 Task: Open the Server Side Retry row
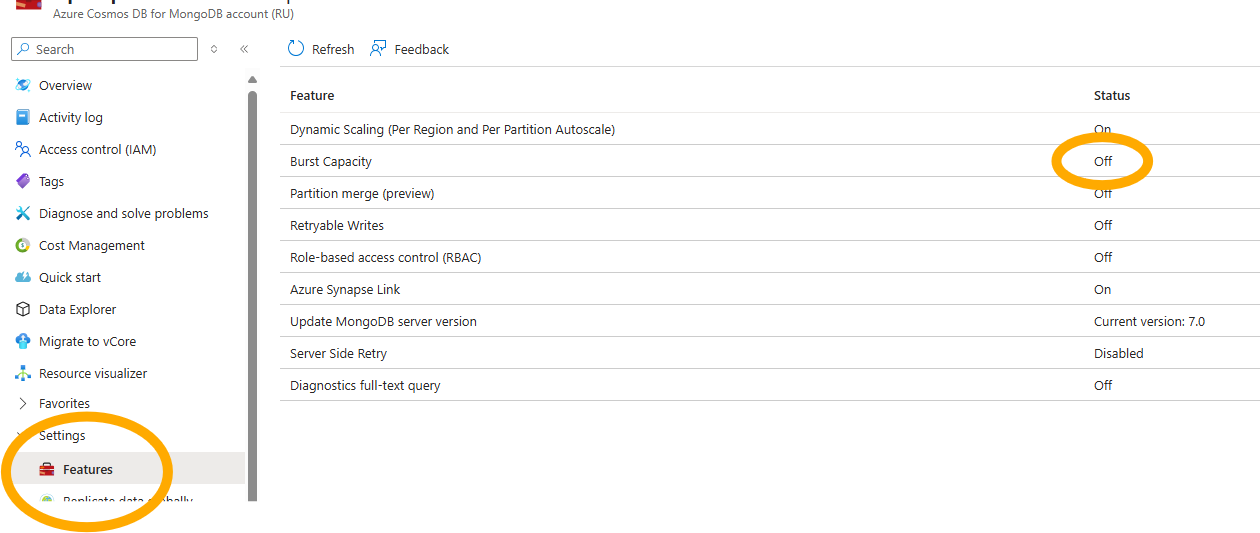(x=338, y=353)
